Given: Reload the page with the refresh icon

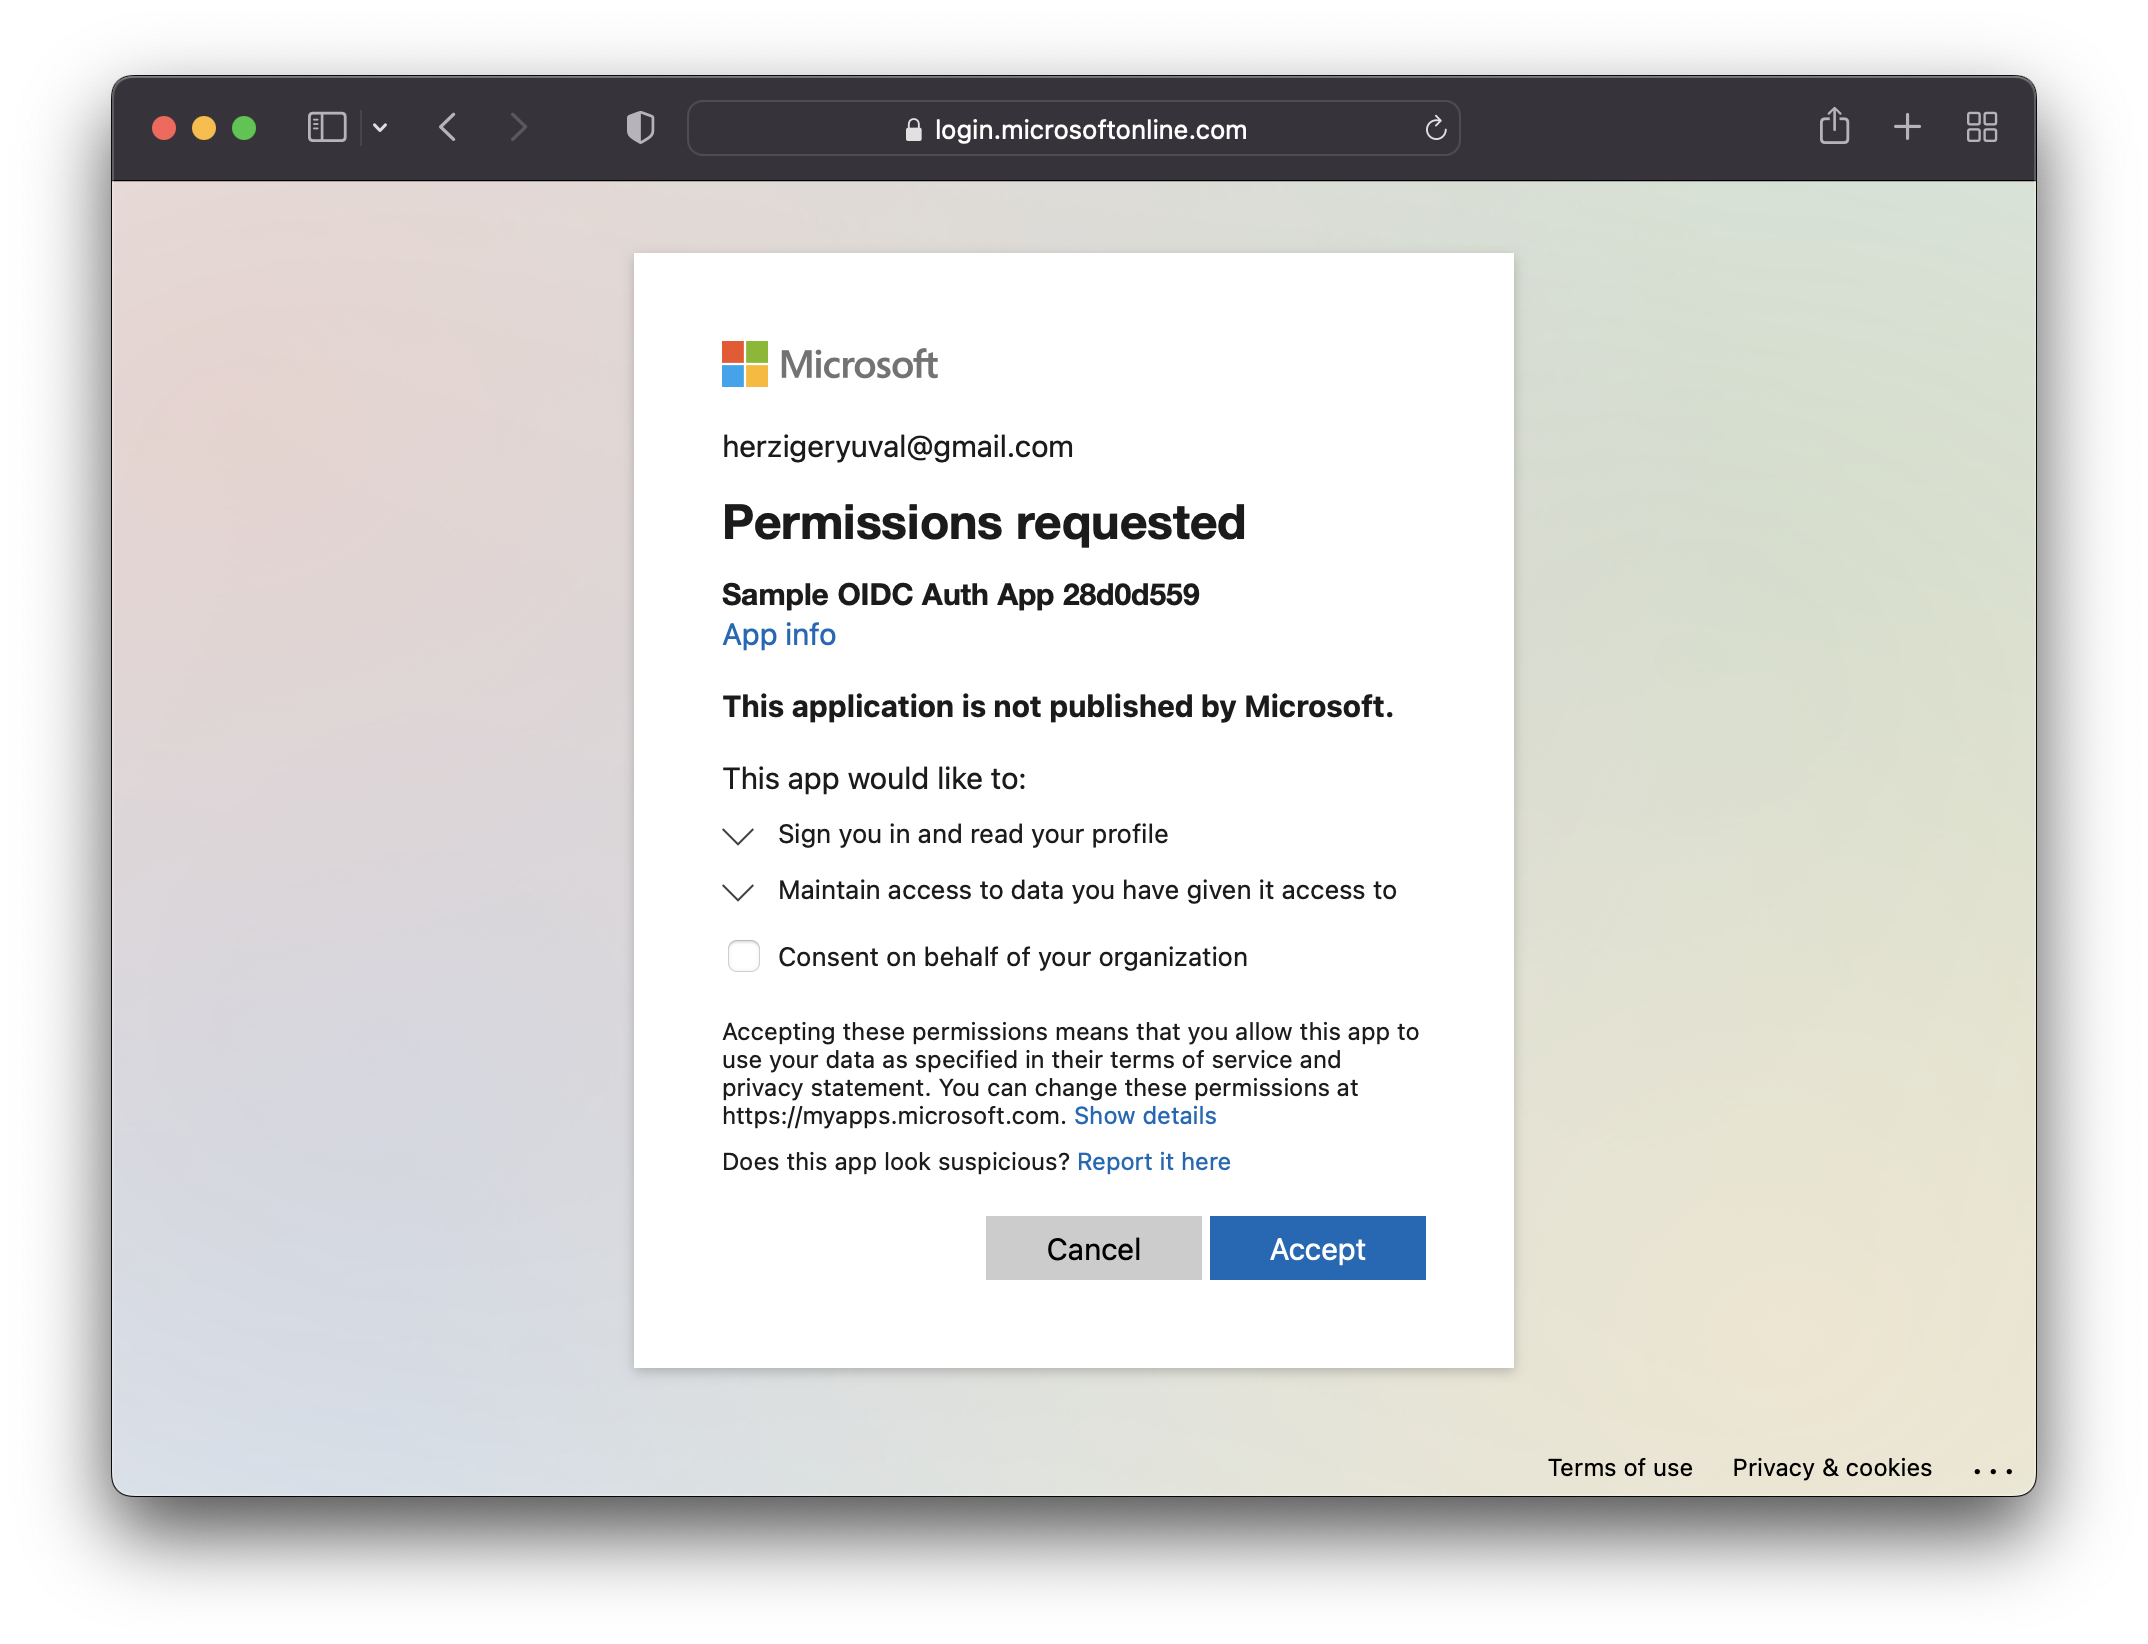Looking at the screenshot, I should pyautogui.click(x=1435, y=129).
